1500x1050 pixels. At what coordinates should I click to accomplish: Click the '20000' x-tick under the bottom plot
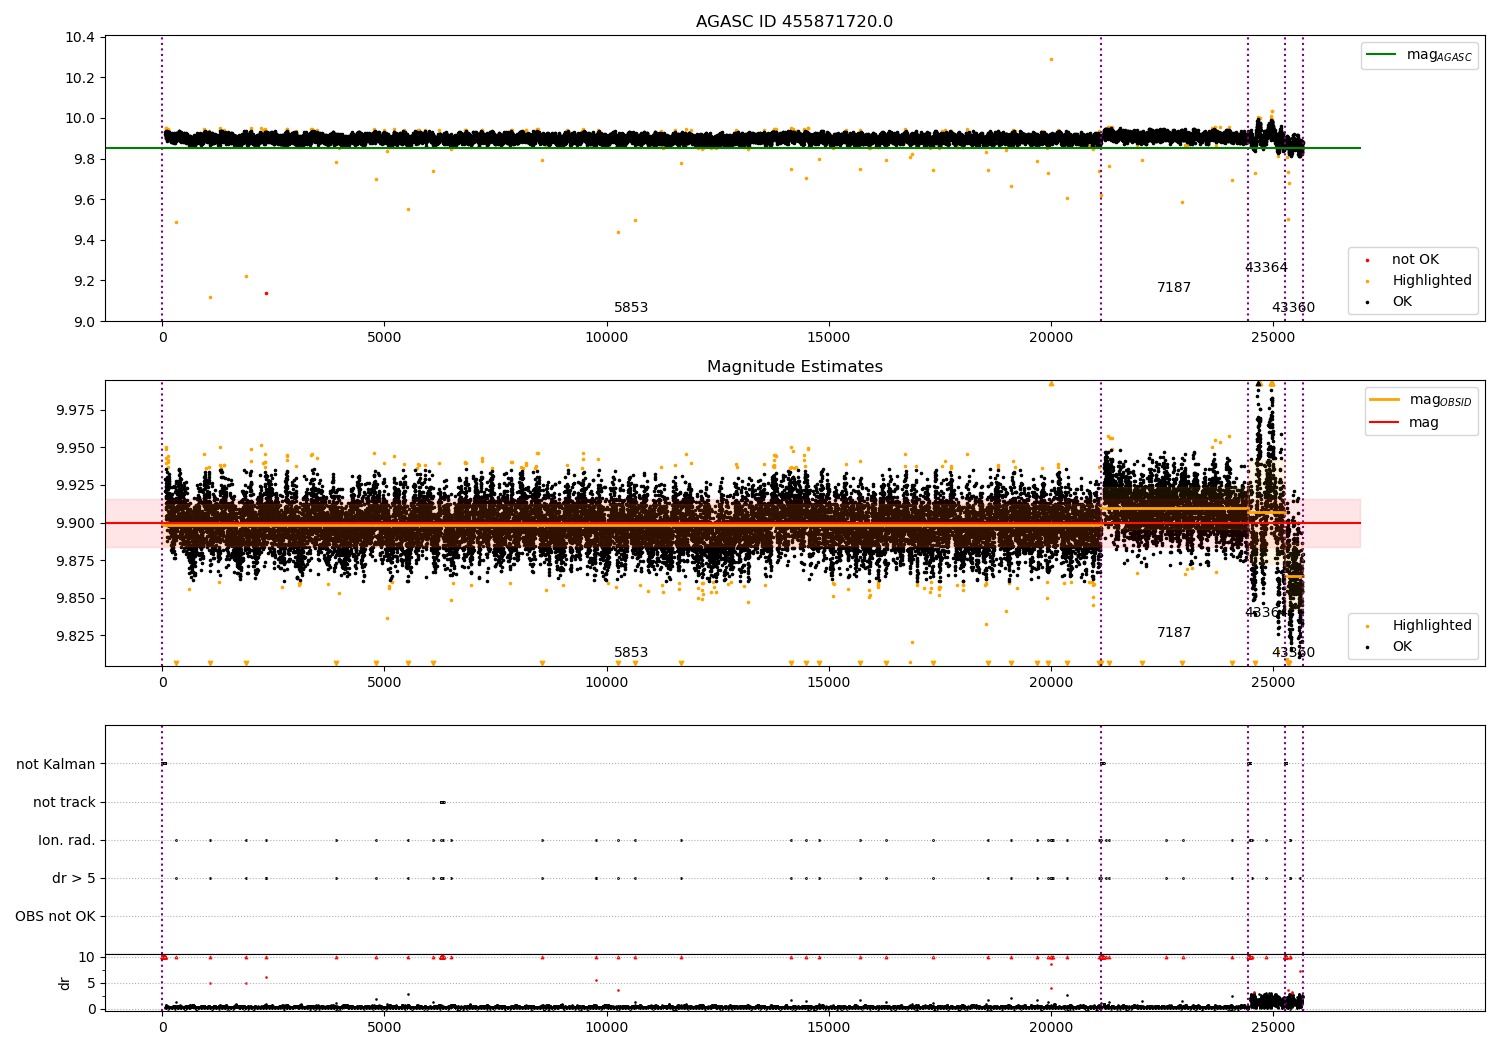(x=1050, y=1027)
